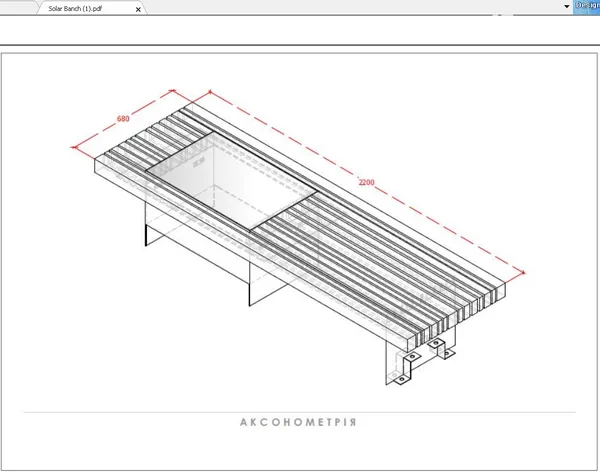This screenshot has height=473, width=600.
Task: Click the short slats left of planter opening
Action: [x=153, y=140]
